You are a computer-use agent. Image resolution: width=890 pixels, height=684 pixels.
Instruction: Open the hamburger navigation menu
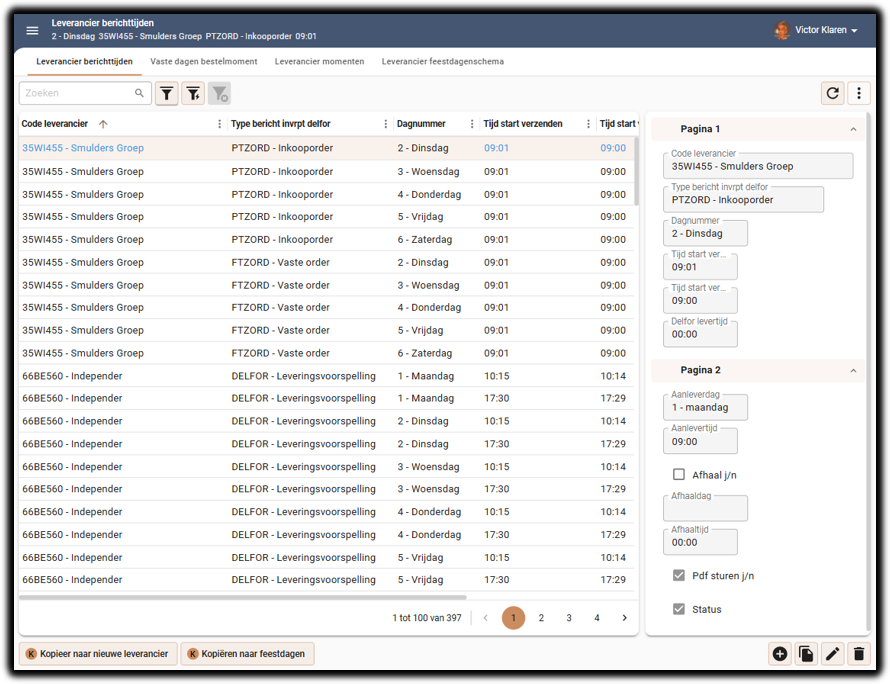pyautogui.click(x=33, y=31)
